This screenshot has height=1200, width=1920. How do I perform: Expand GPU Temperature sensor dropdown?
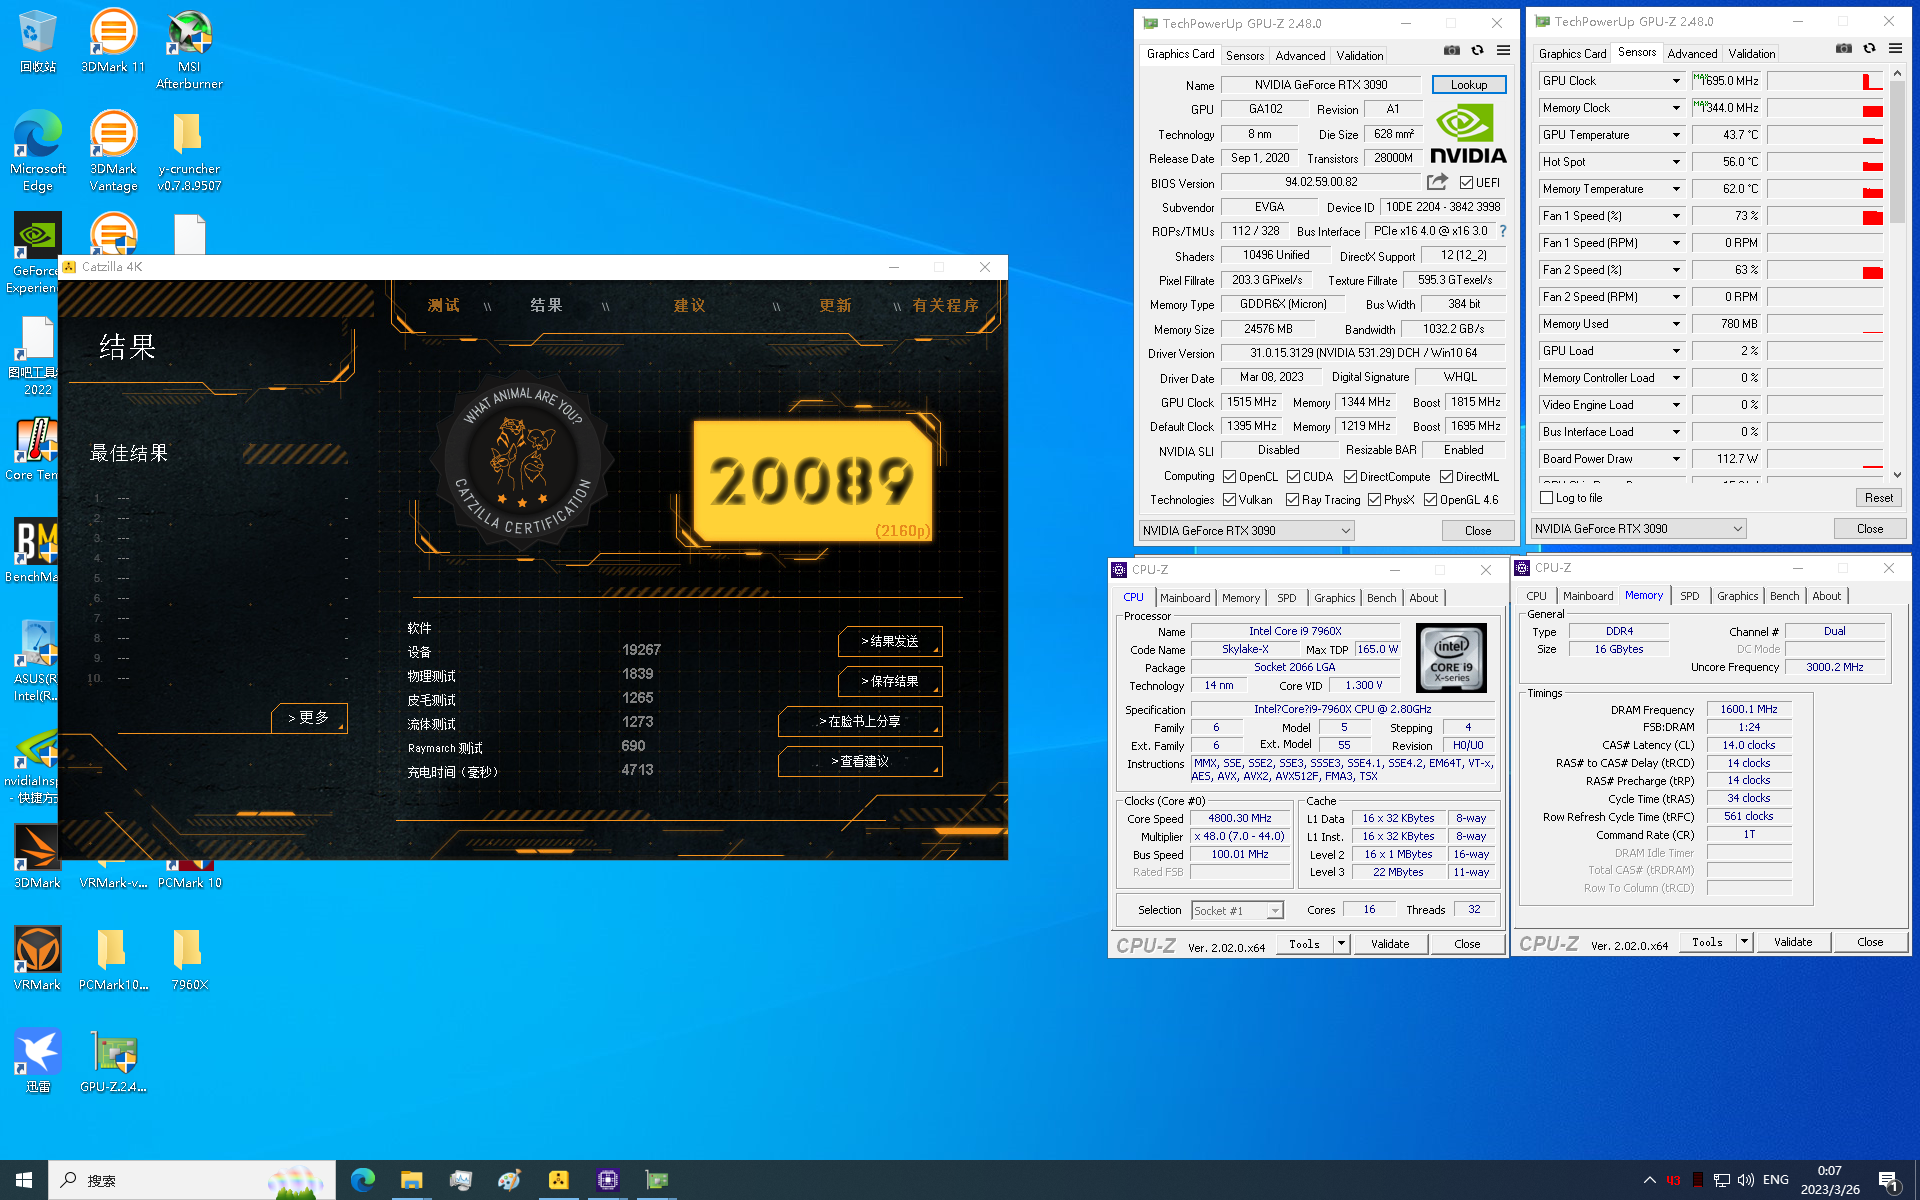[1676, 135]
